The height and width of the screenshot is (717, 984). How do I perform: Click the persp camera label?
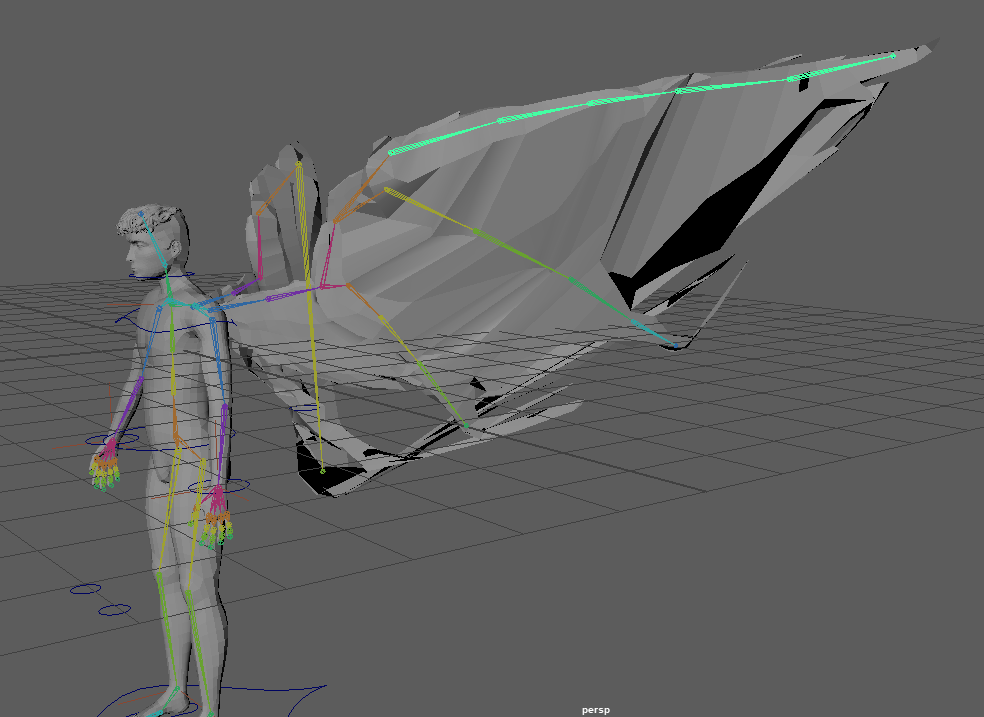(595, 710)
